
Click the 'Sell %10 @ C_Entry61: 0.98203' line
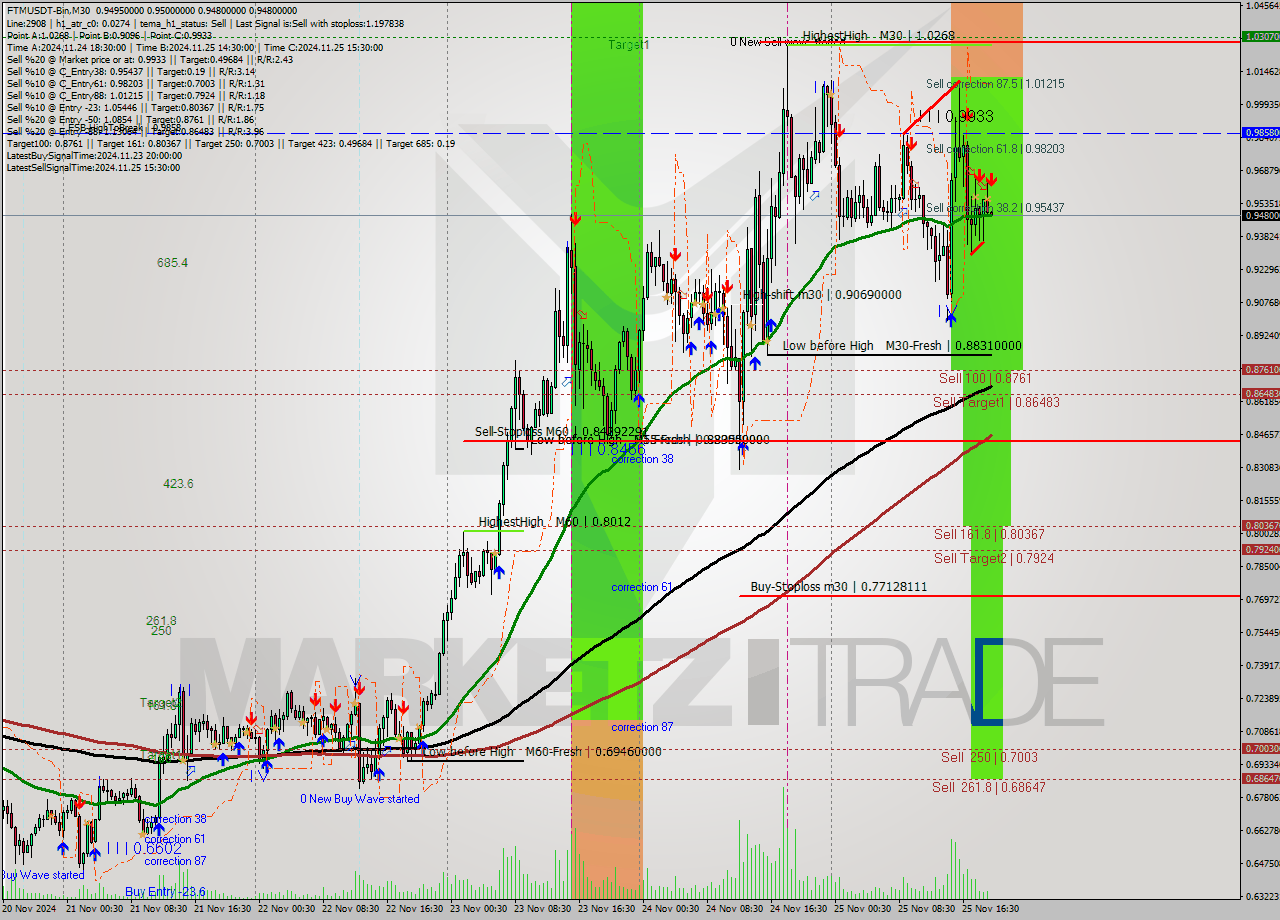[135, 84]
